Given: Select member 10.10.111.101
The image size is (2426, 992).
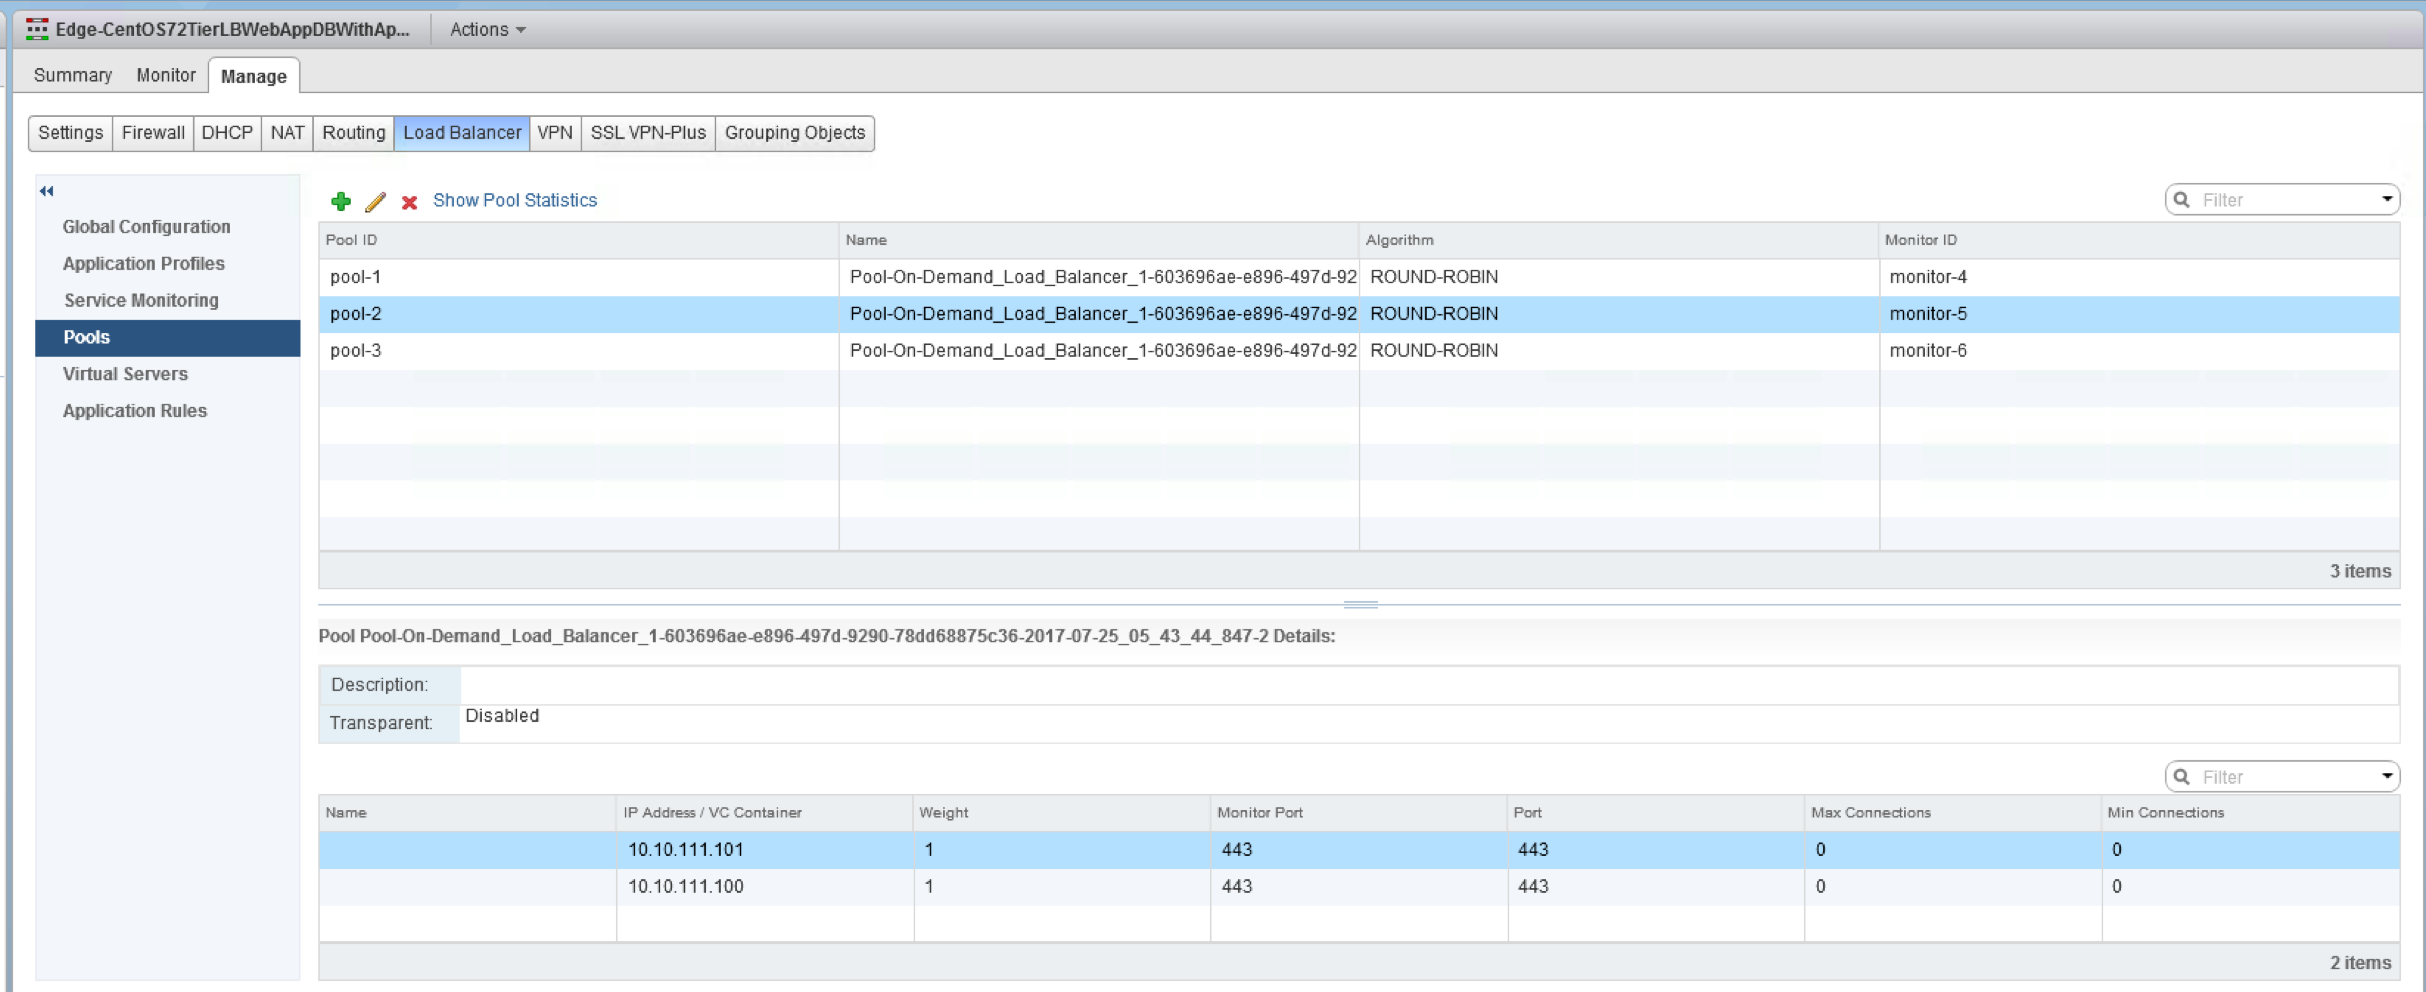Looking at the screenshot, I should [x=1359, y=850].
